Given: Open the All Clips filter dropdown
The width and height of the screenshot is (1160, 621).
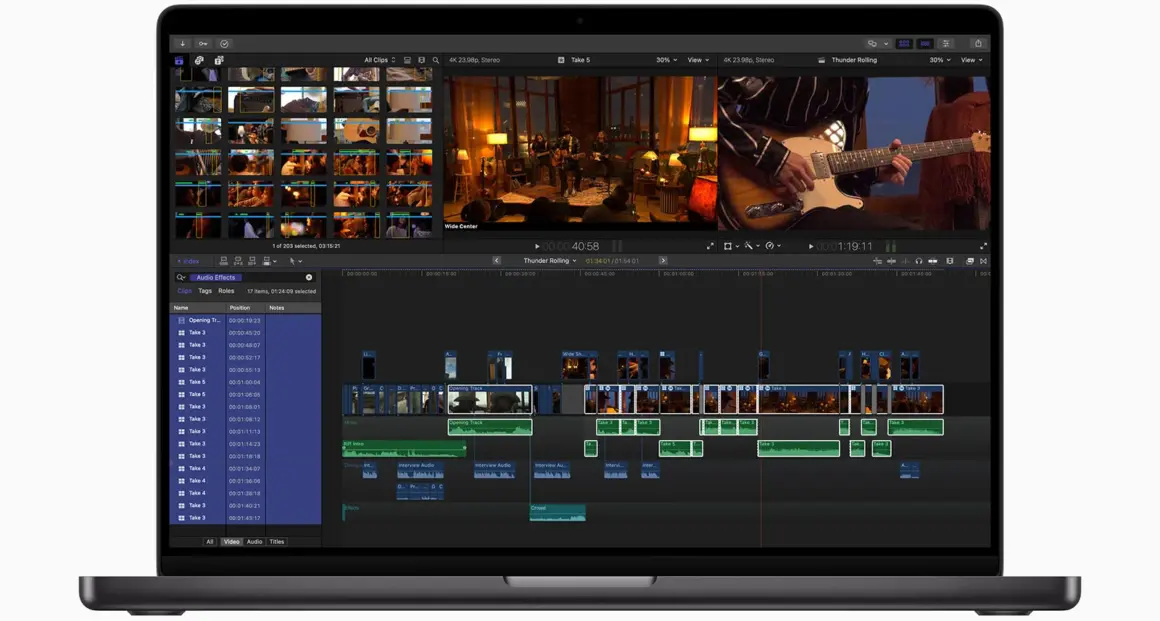Looking at the screenshot, I should pyautogui.click(x=379, y=60).
